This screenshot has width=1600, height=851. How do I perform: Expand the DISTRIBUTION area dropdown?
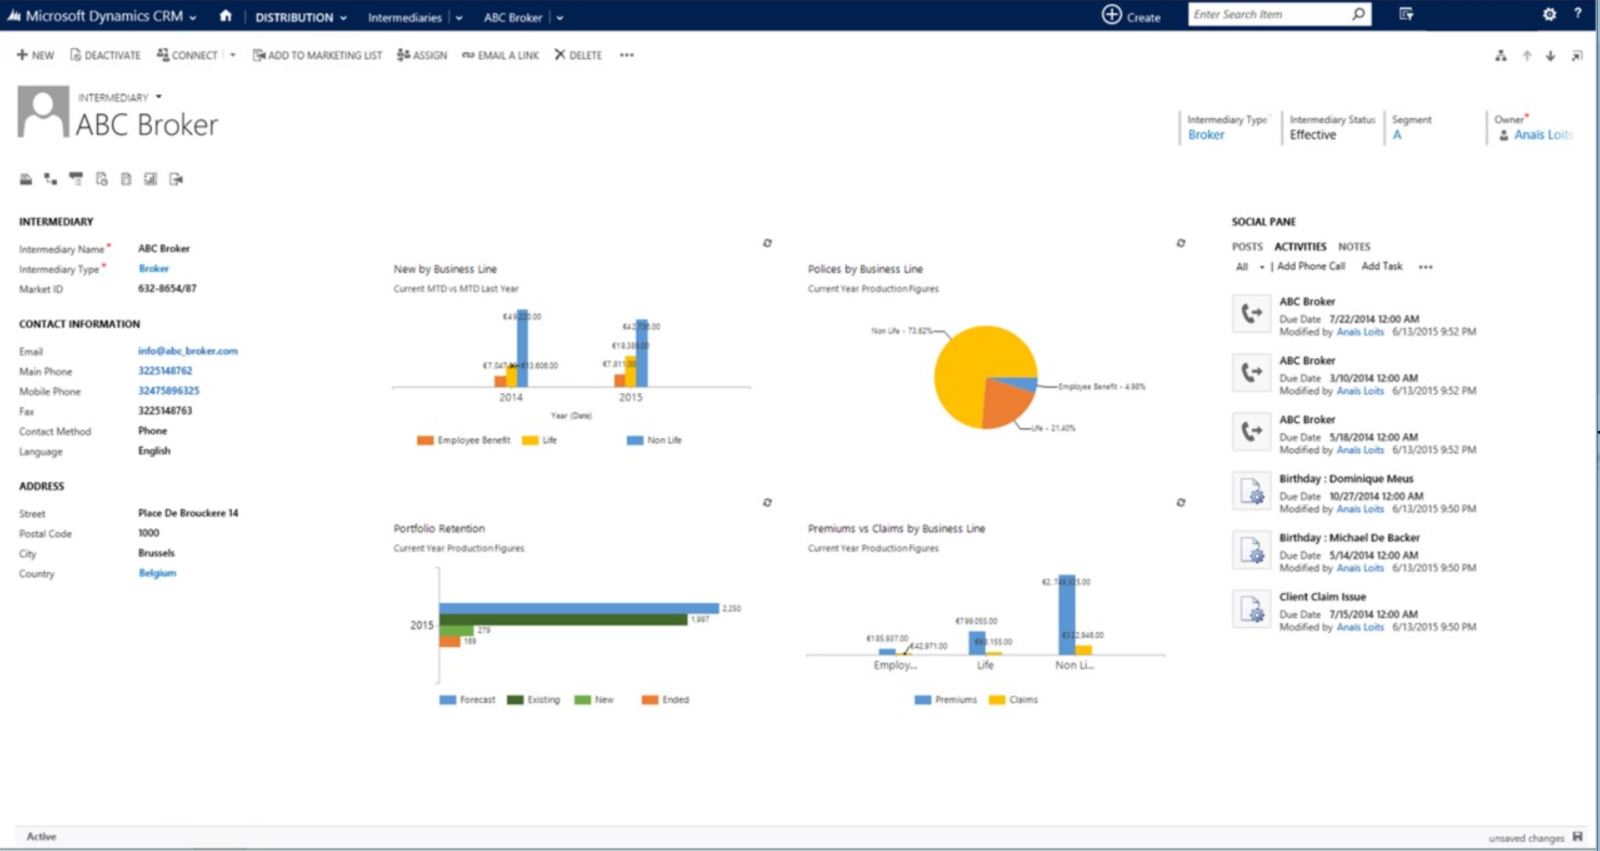tap(343, 18)
